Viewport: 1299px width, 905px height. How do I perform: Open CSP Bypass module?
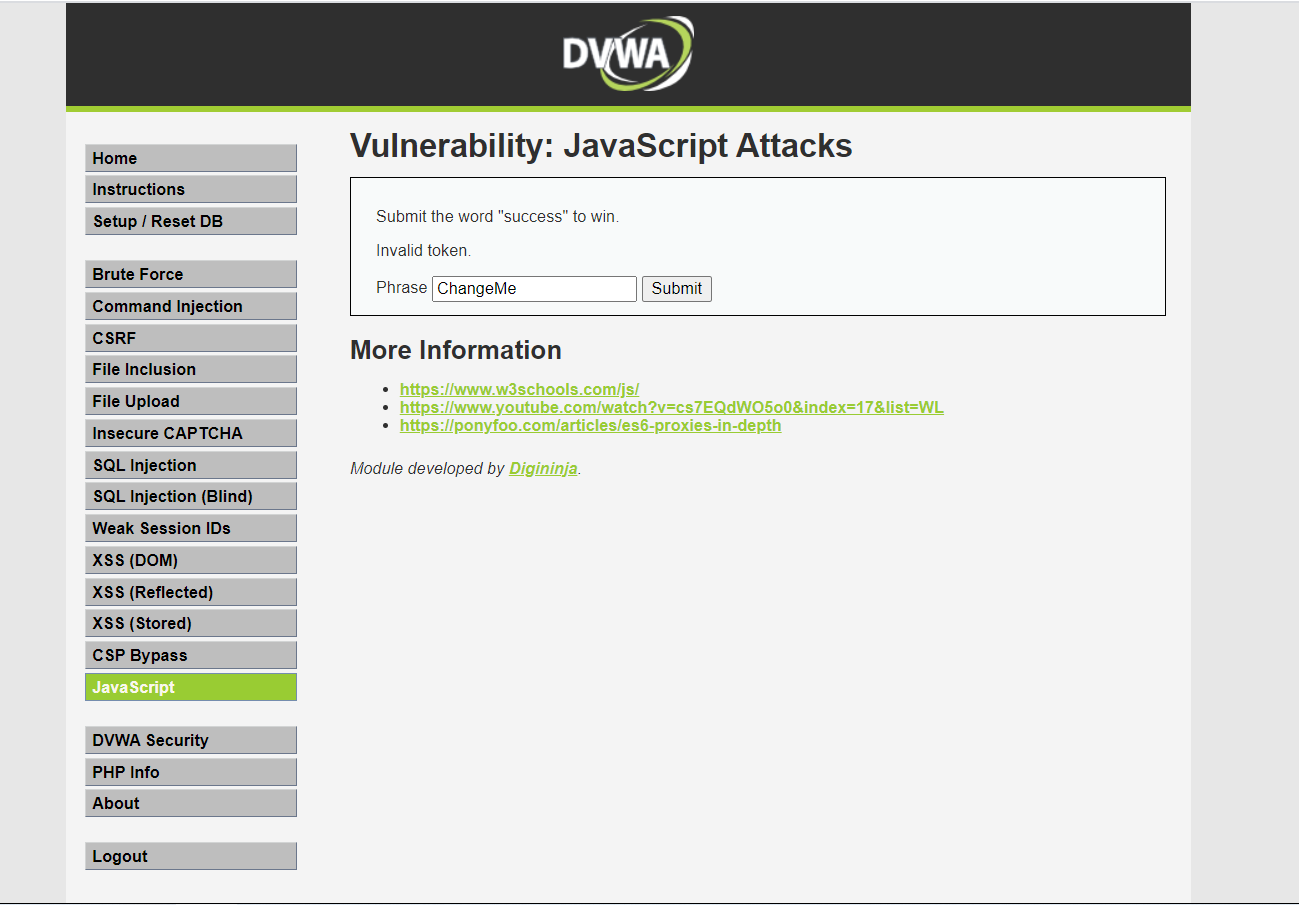click(190, 655)
